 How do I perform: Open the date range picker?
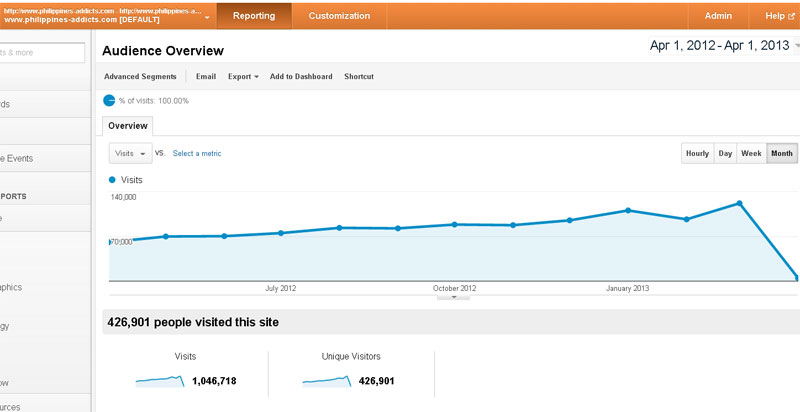[720, 46]
